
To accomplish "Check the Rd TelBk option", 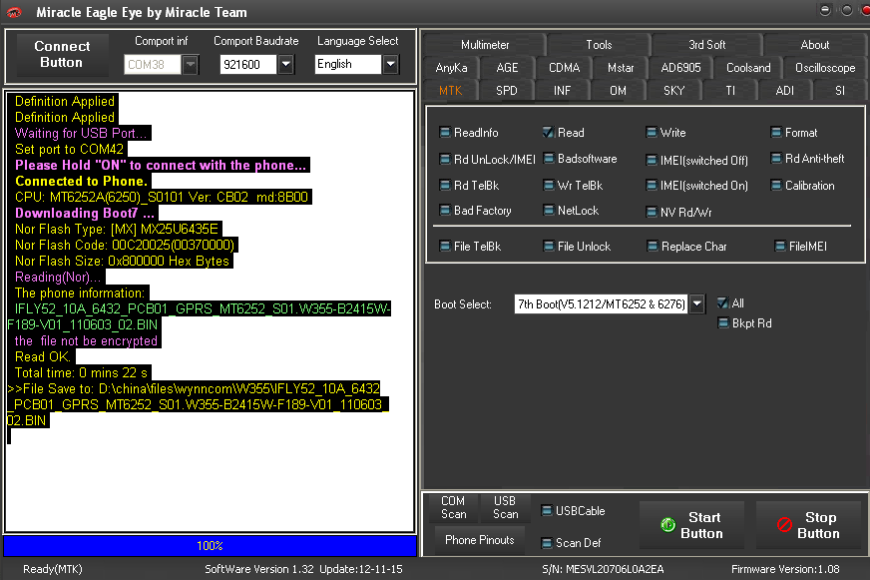I will 444,185.
